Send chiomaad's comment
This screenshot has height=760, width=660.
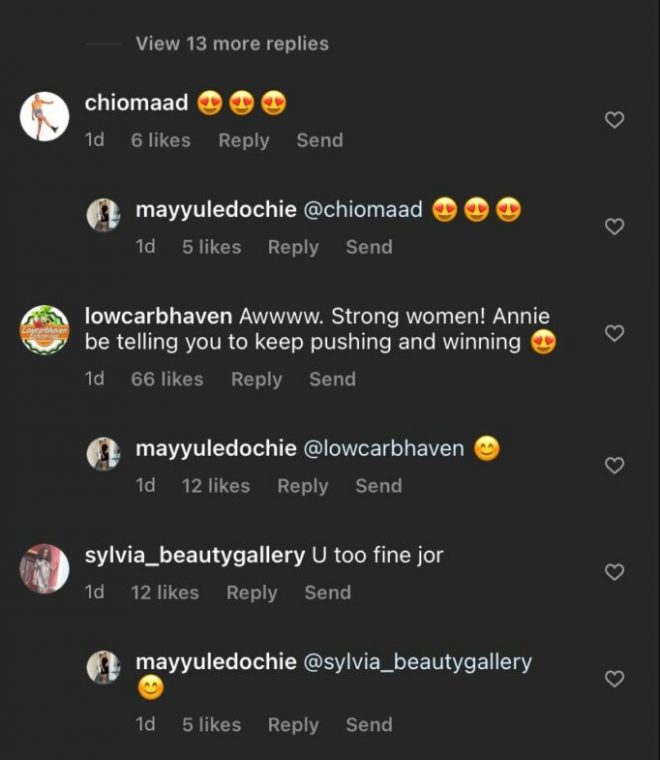coord(319,141)
